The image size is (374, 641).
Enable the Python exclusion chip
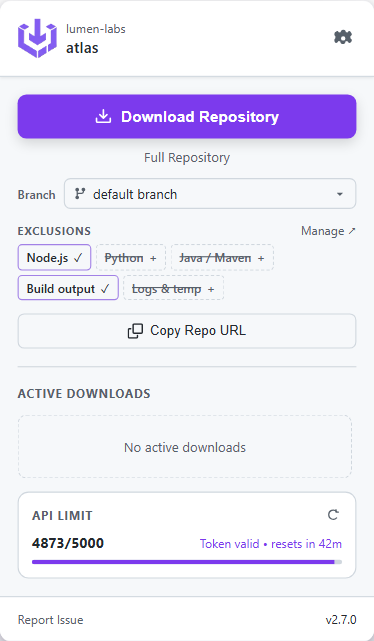[130, 258]
